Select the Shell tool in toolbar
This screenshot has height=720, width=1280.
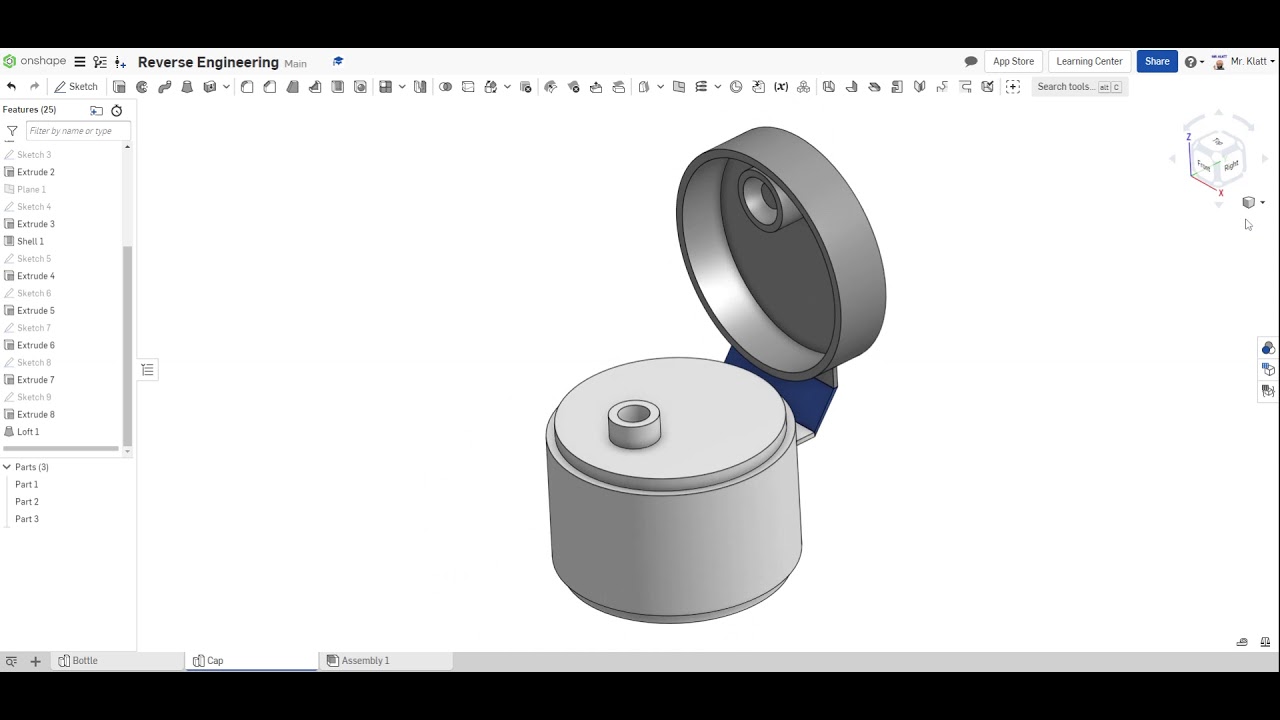[338, 87]
